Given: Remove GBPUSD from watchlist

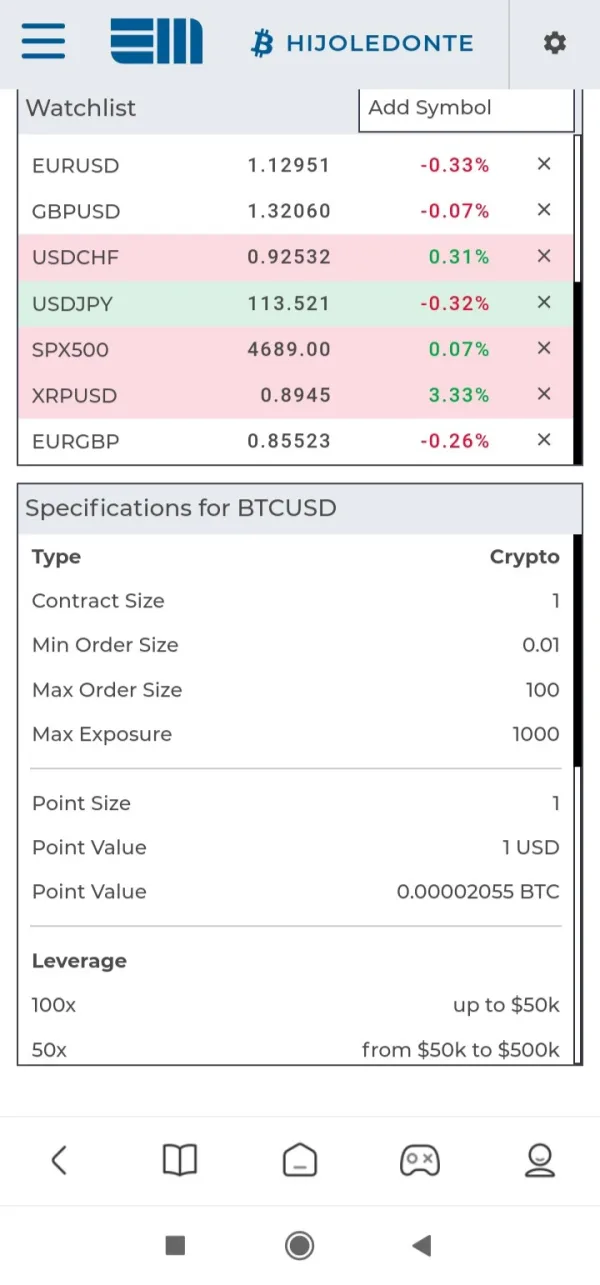Looking at the screenshot, I should tap(544, 210).
